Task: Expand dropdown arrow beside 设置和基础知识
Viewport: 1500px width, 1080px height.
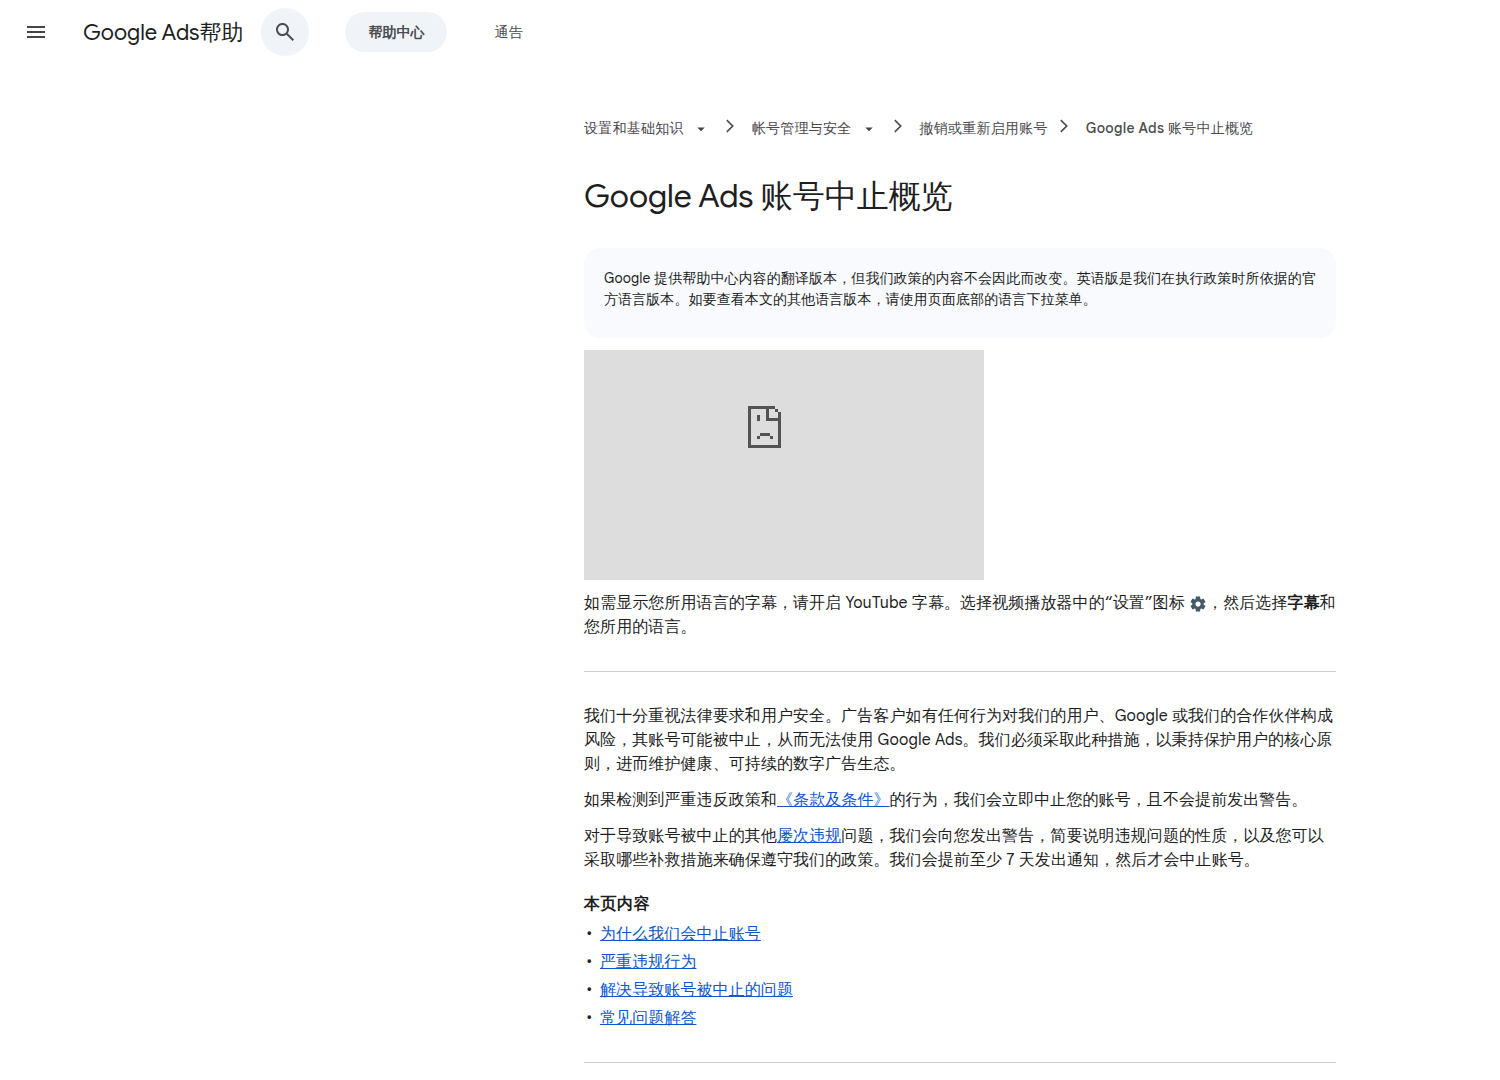Action: 701,129
